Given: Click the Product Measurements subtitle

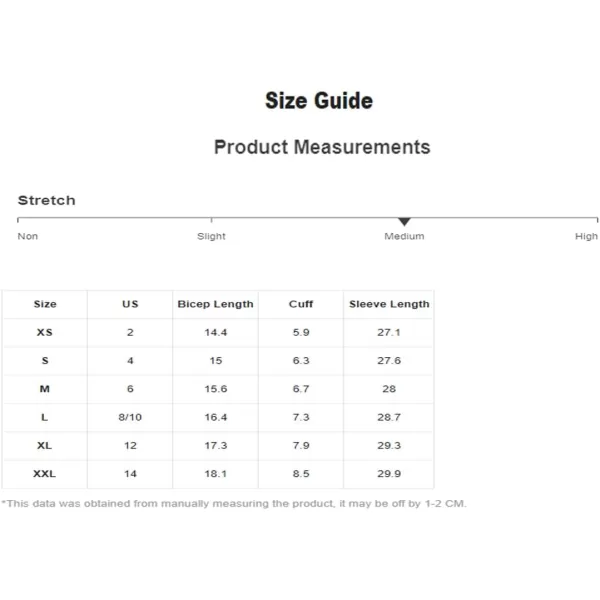Looking at the screenshot, I should click(x=322, y=147).
